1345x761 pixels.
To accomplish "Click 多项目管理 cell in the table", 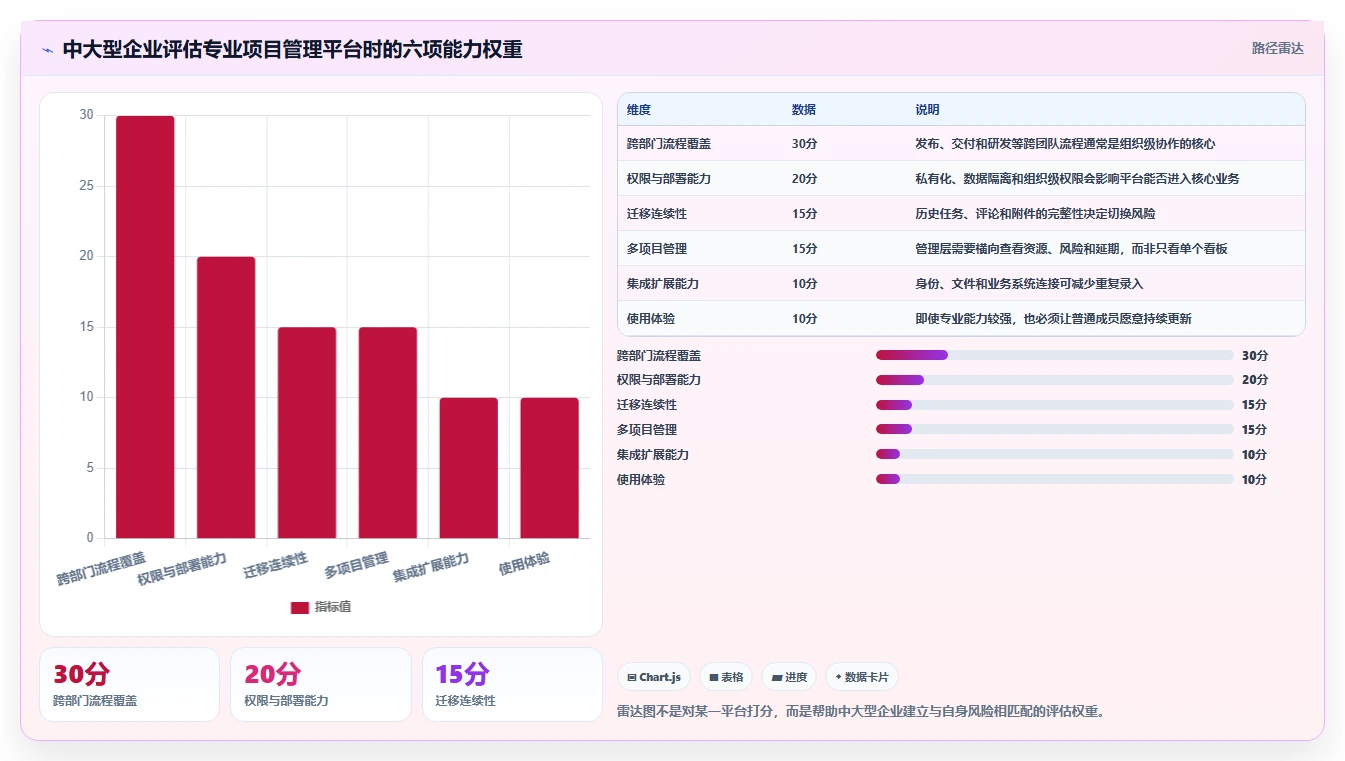I will 657,249.
